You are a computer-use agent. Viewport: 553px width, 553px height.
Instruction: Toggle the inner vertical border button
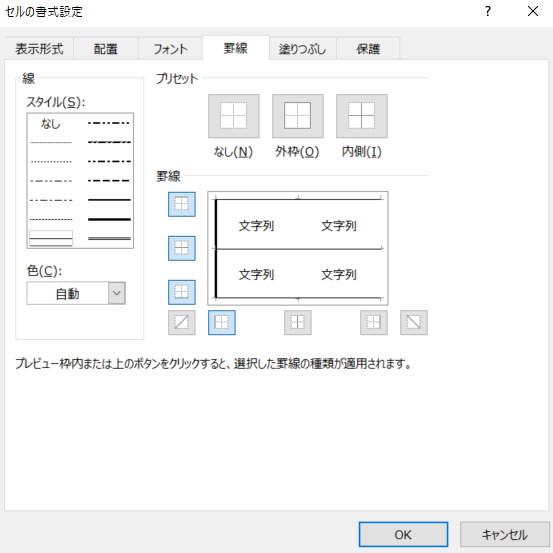(x=298, y=322)
